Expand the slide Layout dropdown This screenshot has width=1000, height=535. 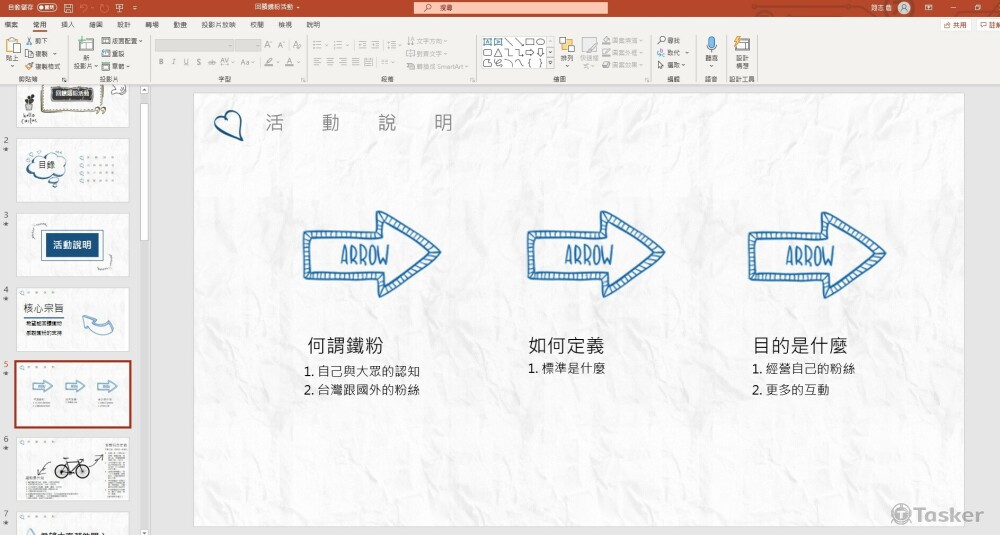click(x=123, y=41)
